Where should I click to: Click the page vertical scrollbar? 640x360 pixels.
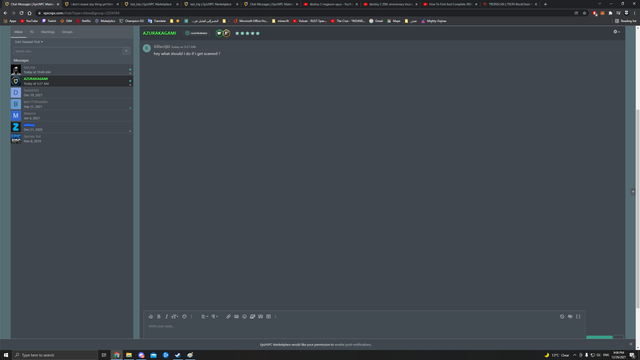click(x=638, y=208)
